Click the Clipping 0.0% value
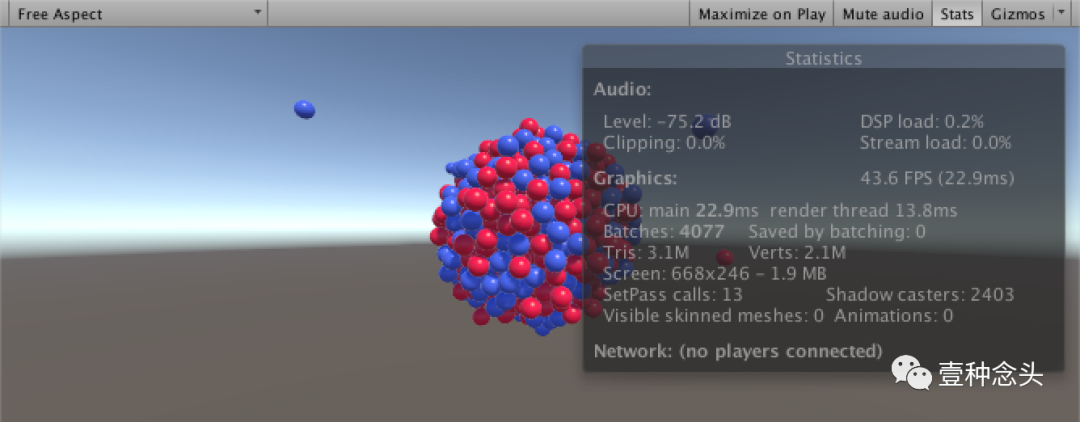Screen dimensions: 1080x422 [x=664, y=143]
